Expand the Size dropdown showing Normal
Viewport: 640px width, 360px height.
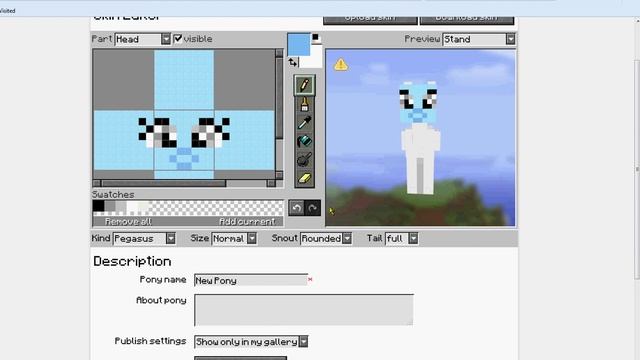click(x=234, y=238)
